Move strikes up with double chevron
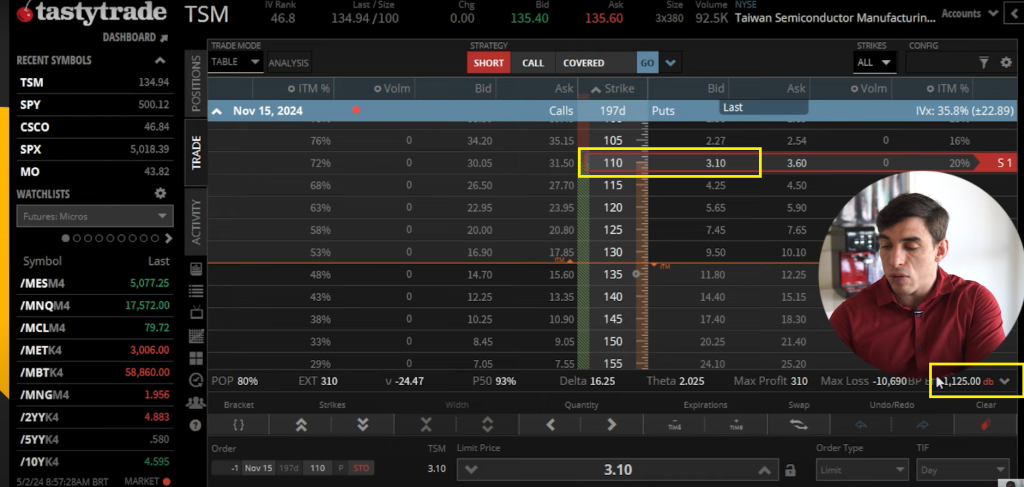 tap(300, 424)
